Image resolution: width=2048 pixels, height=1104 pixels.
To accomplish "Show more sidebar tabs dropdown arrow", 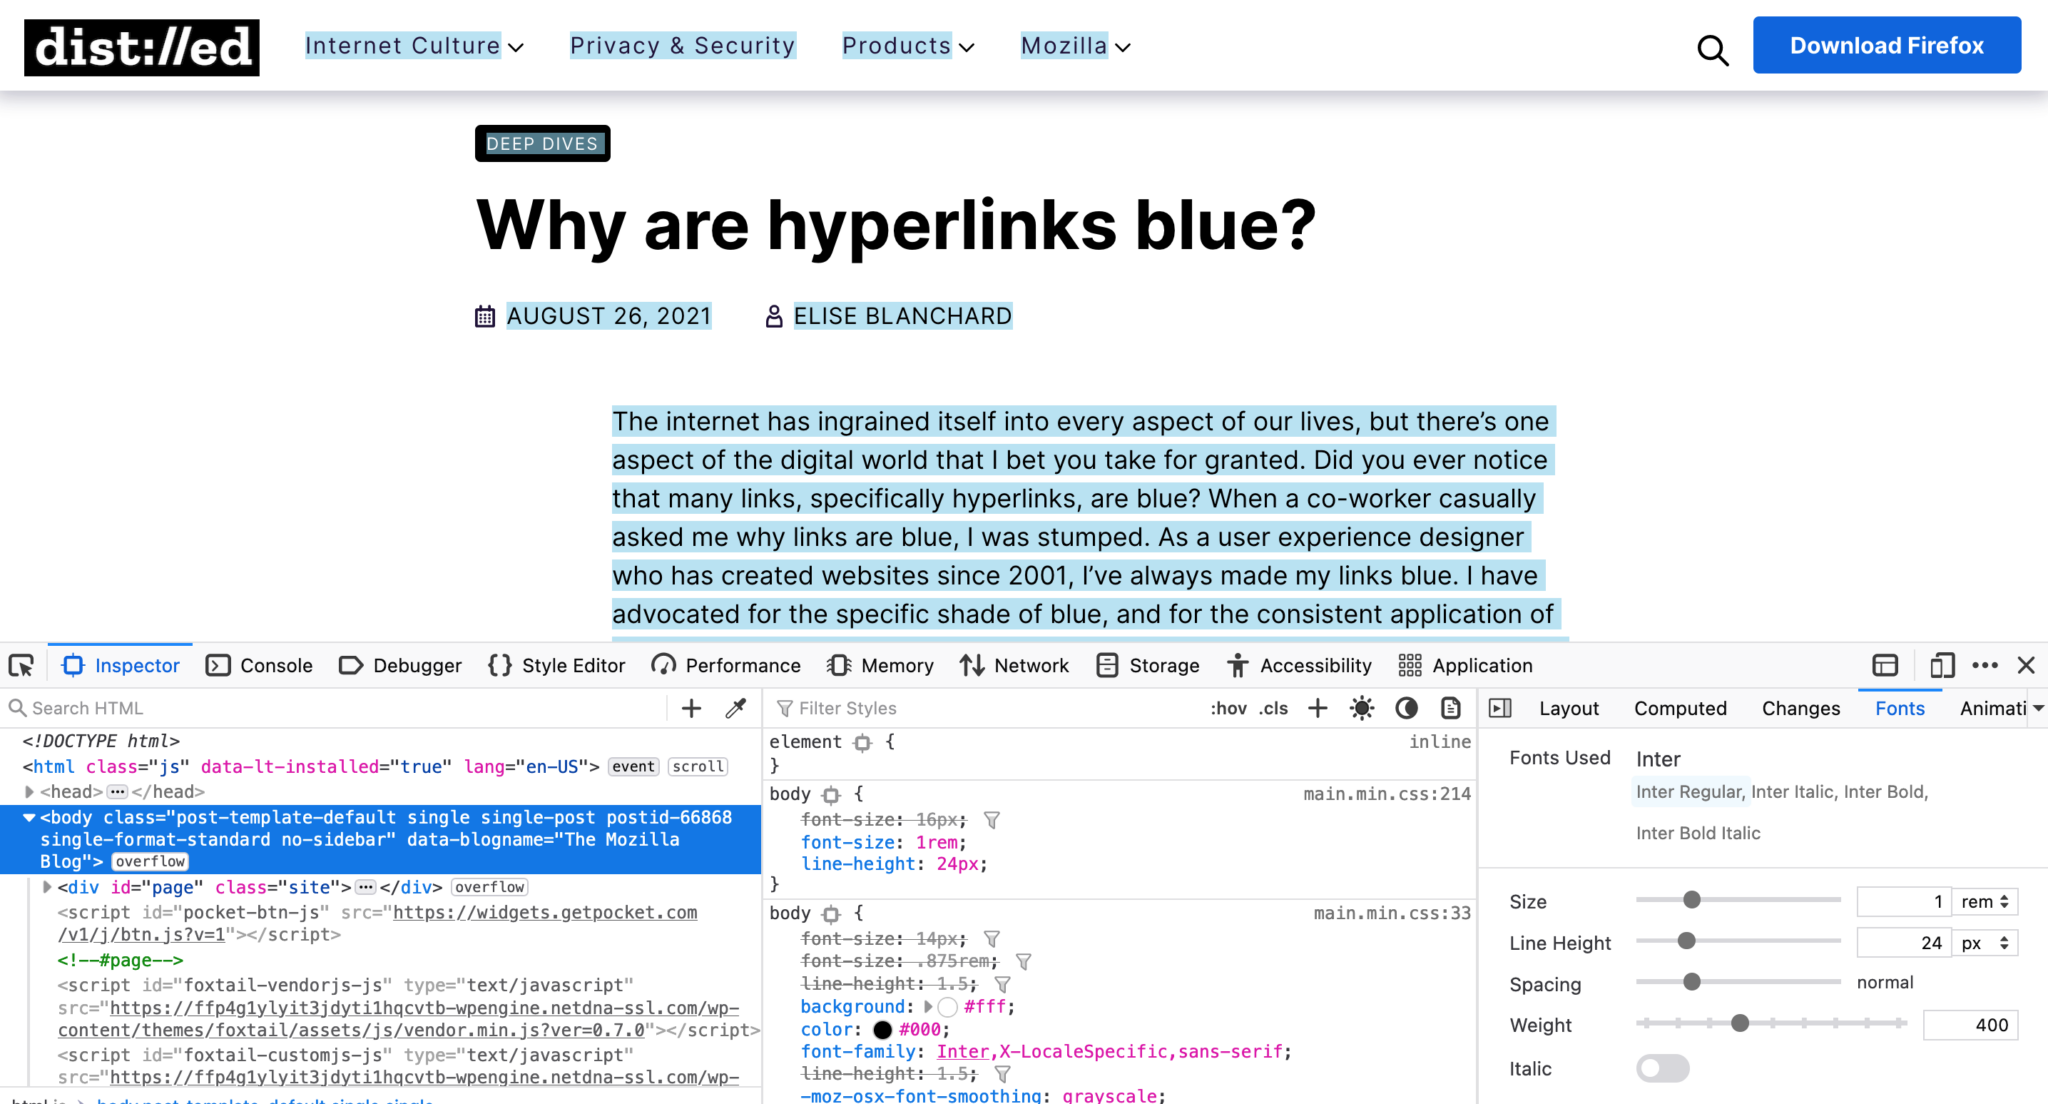I will tap(2038, 708).
